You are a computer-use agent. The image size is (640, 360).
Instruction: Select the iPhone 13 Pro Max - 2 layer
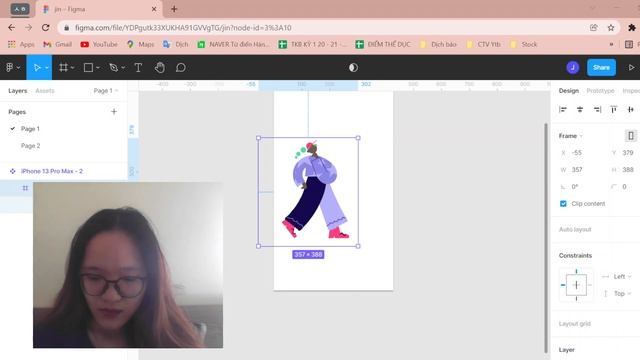pyautogui.click(x=51, y=171)
